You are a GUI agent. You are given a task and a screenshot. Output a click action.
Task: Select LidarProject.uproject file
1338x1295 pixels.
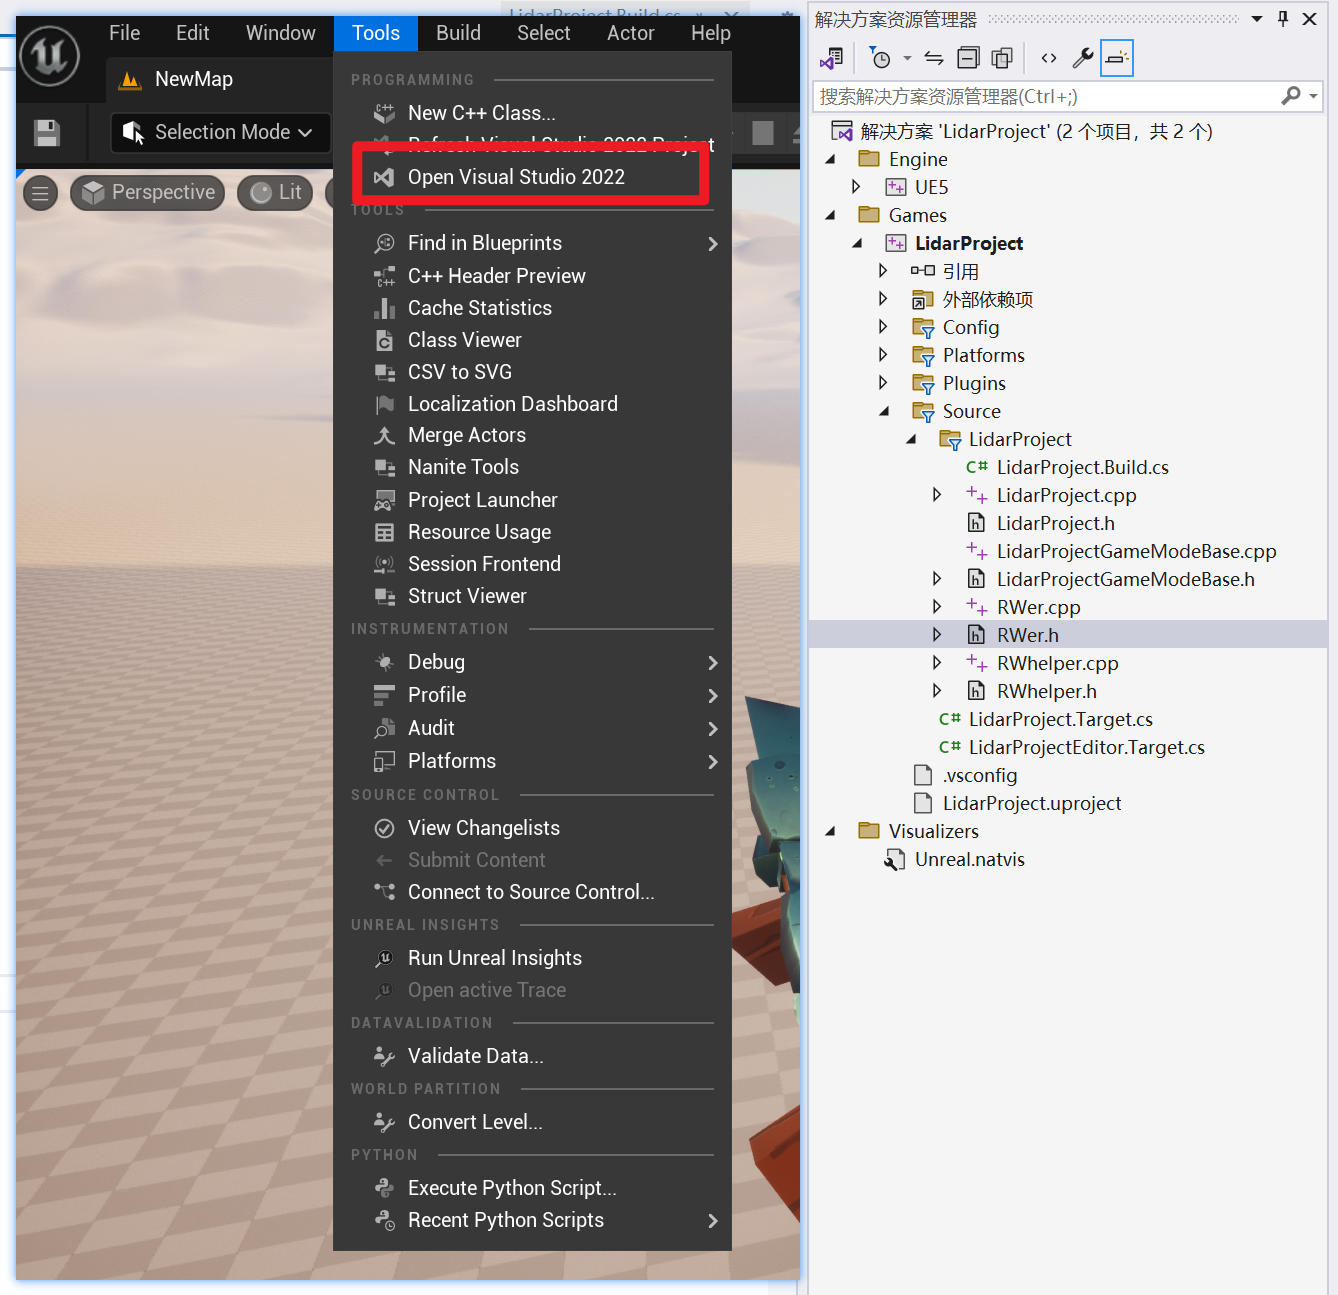pyautogui.click(x=1032, y=803)
